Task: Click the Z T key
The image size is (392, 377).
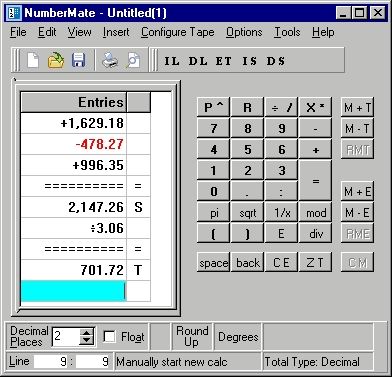Action: [x=315, y=263]
